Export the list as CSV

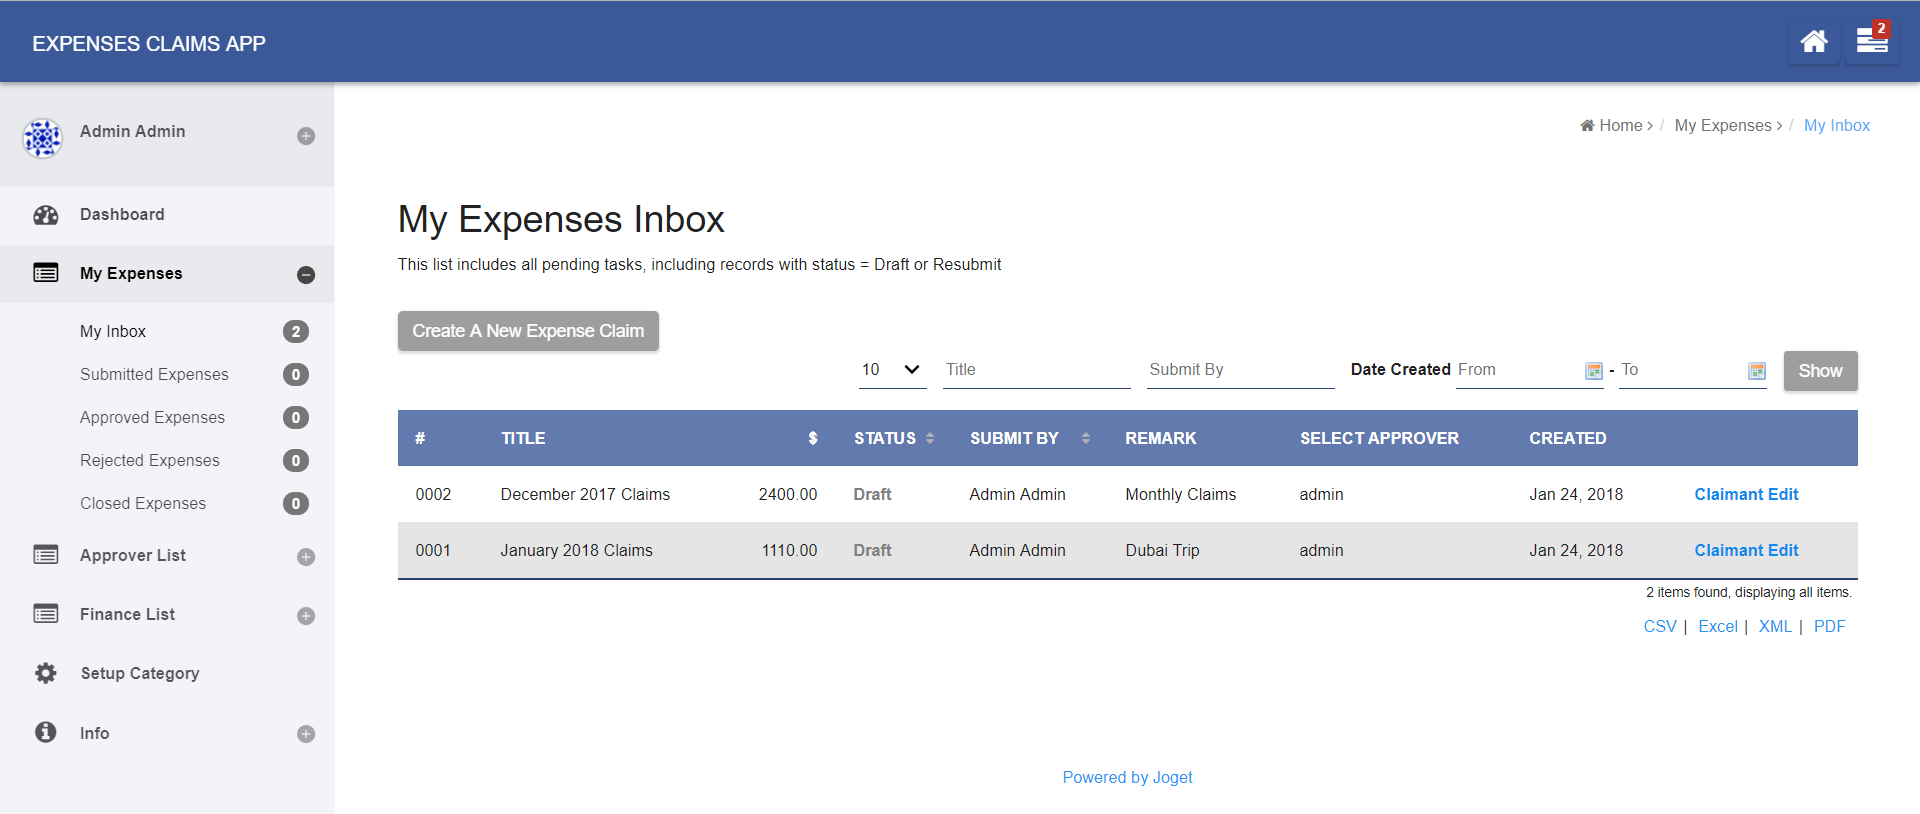[x=1659, y=626]
